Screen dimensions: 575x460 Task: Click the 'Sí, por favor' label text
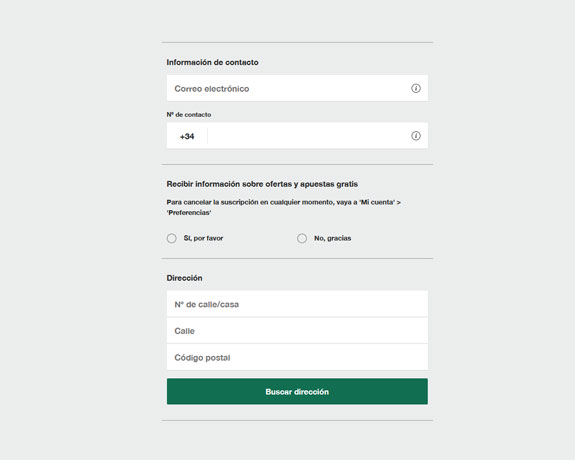click(203, 238)
